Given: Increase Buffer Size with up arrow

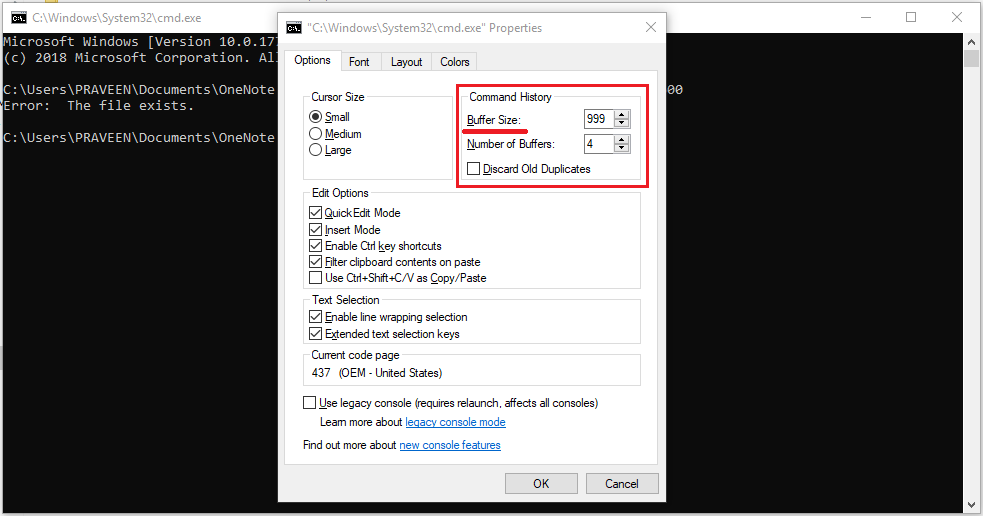Looking at the screenshot, I should coord(621,115).
